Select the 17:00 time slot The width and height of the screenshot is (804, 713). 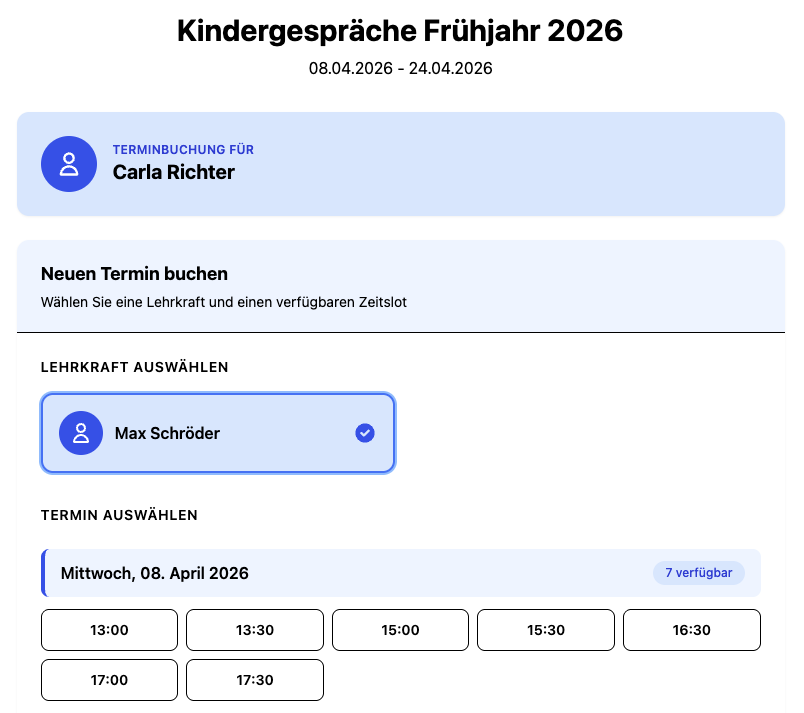pos(108,679)
